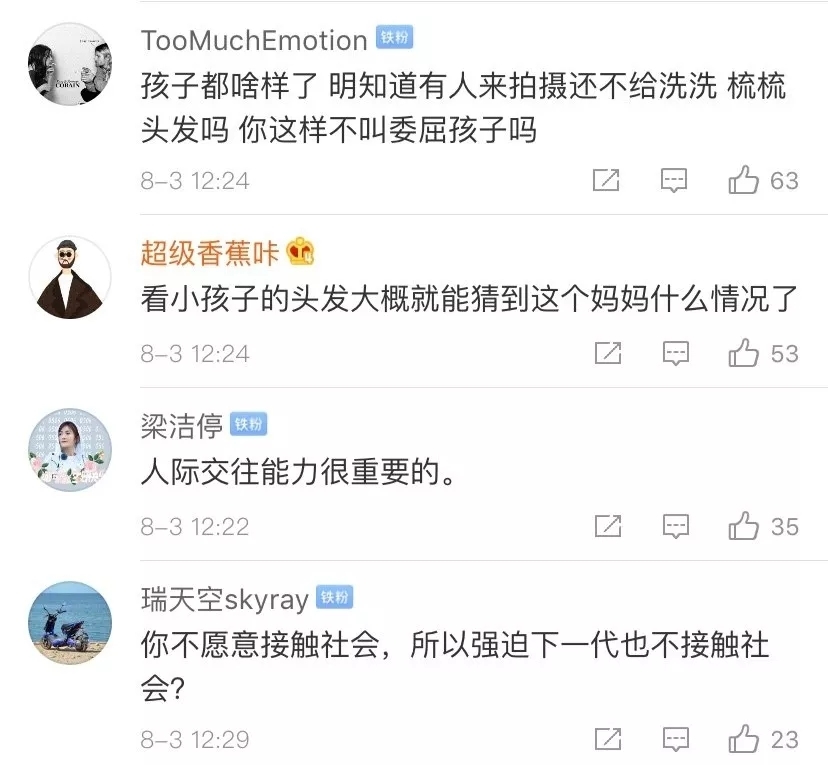Screen dimensions: 828x765
Task: Share TooMuchEmotion's comment
Action: tap(607, 180)
